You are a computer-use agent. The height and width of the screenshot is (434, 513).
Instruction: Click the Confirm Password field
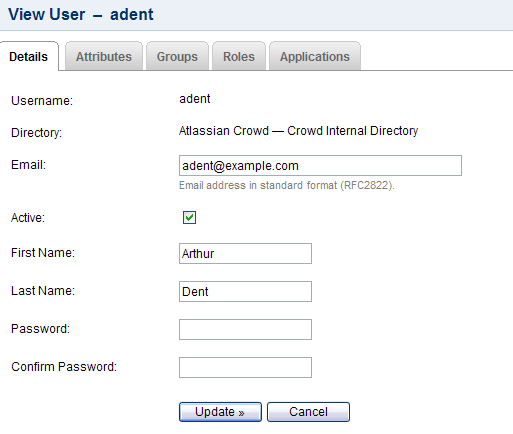[245, 367]
